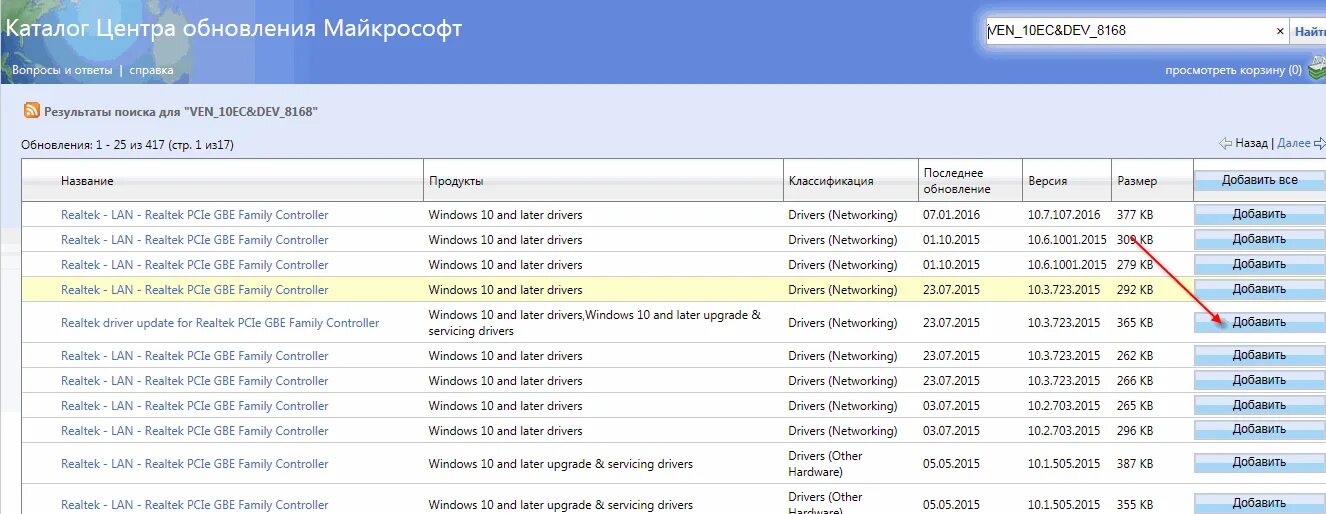The height and width of the screenshot is (514, 1326).
Task: Open the highlighted Realtek LAN link, 292 KB row
Action: coord(194,290)
